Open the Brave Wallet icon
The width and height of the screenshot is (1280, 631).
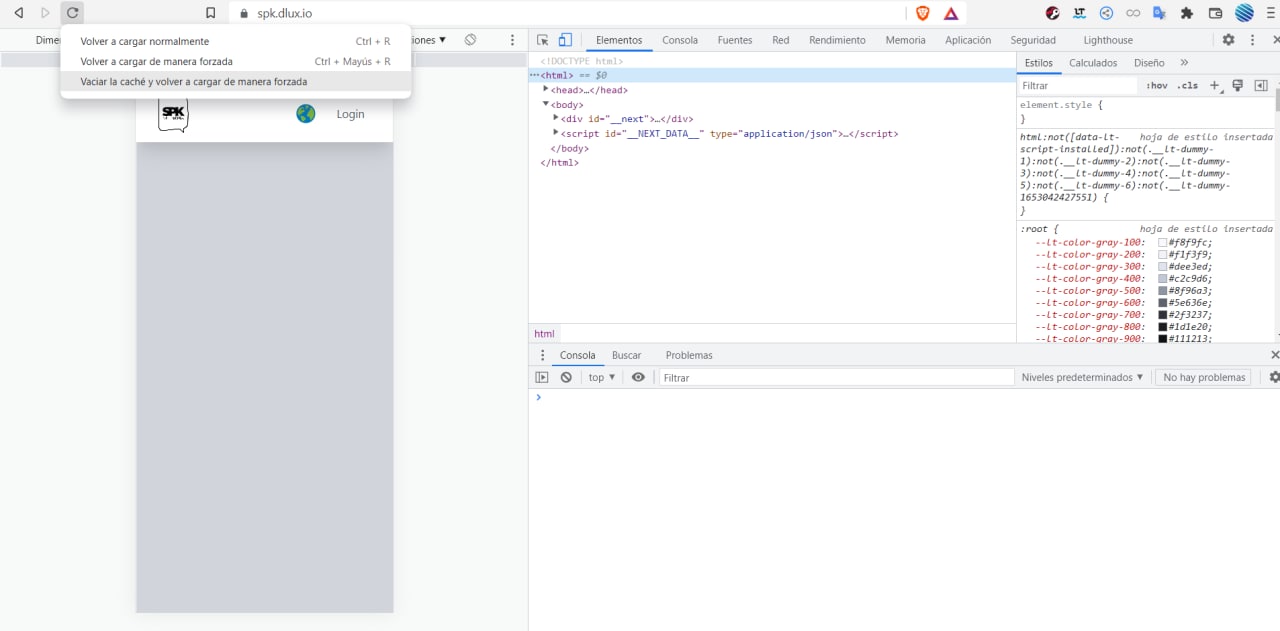pos(1216,13)
